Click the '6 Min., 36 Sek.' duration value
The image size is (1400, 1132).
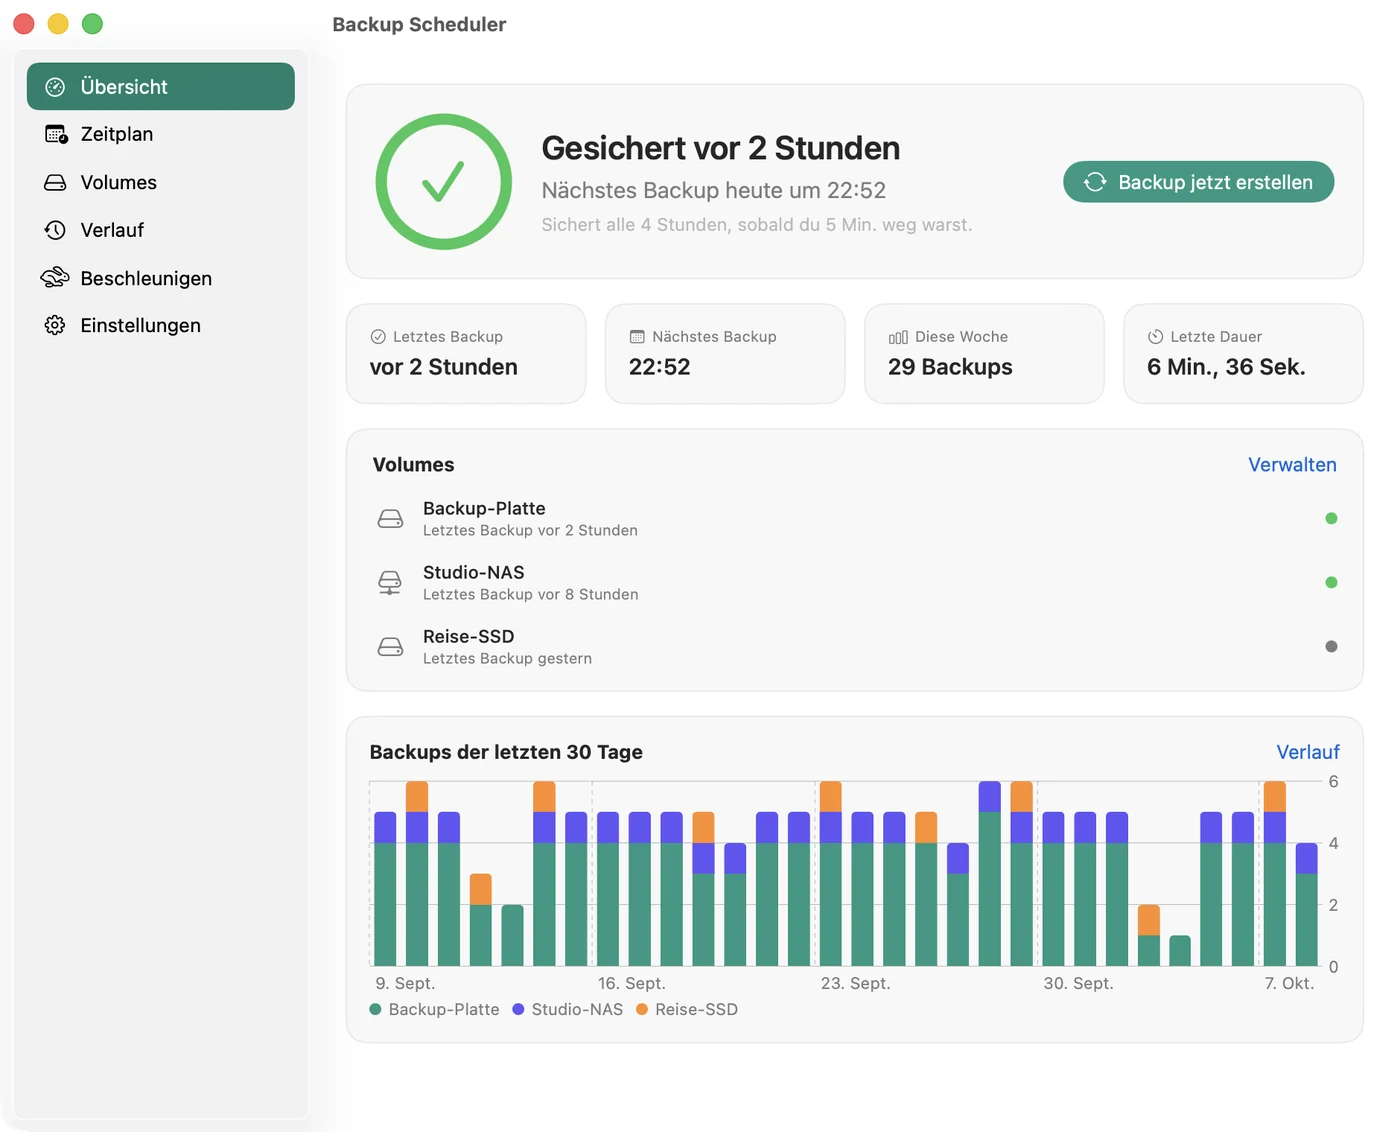[1226, 367]
